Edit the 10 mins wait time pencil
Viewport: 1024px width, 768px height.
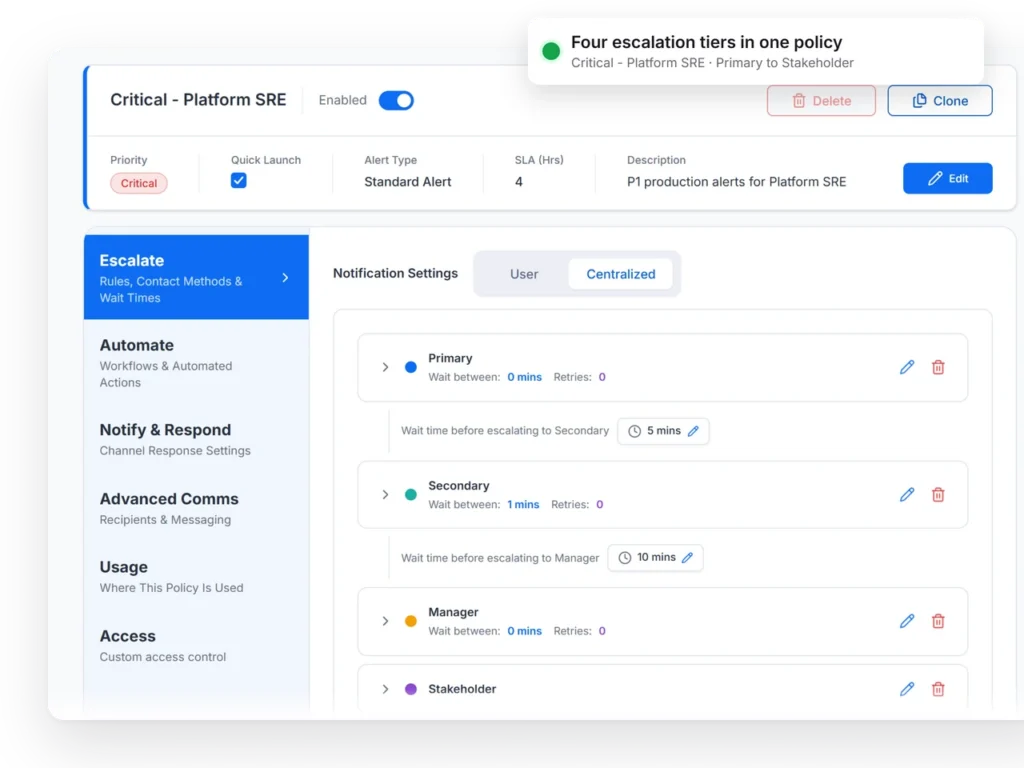(687, 558)
